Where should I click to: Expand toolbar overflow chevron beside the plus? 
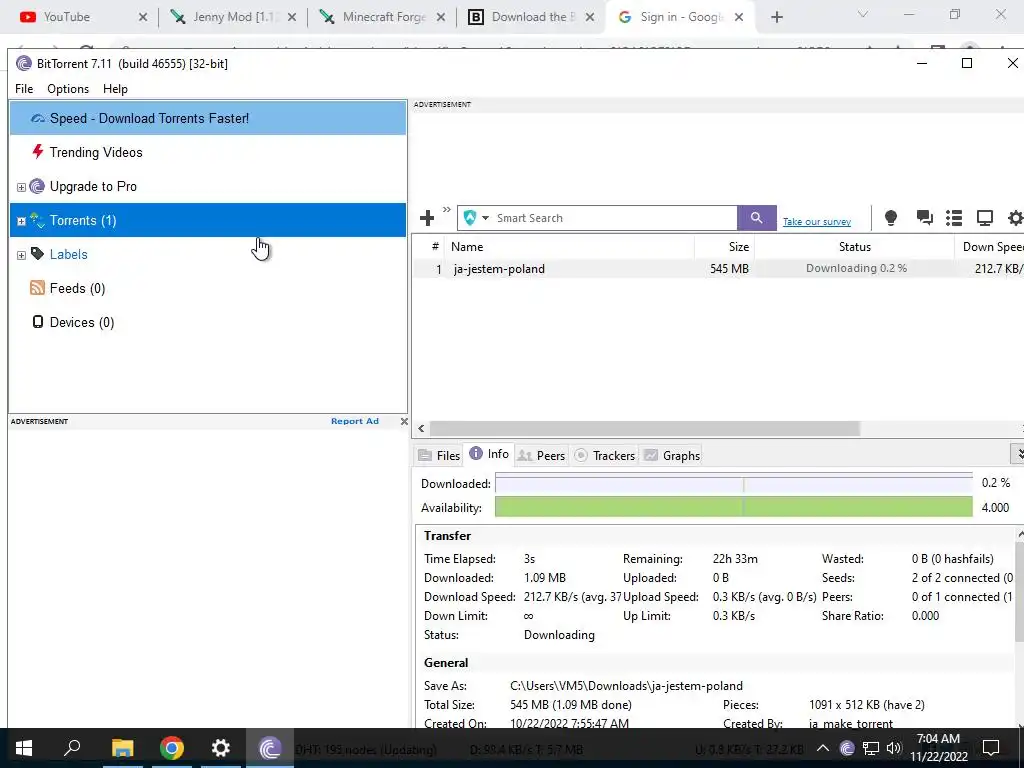(x=447, y=210)
